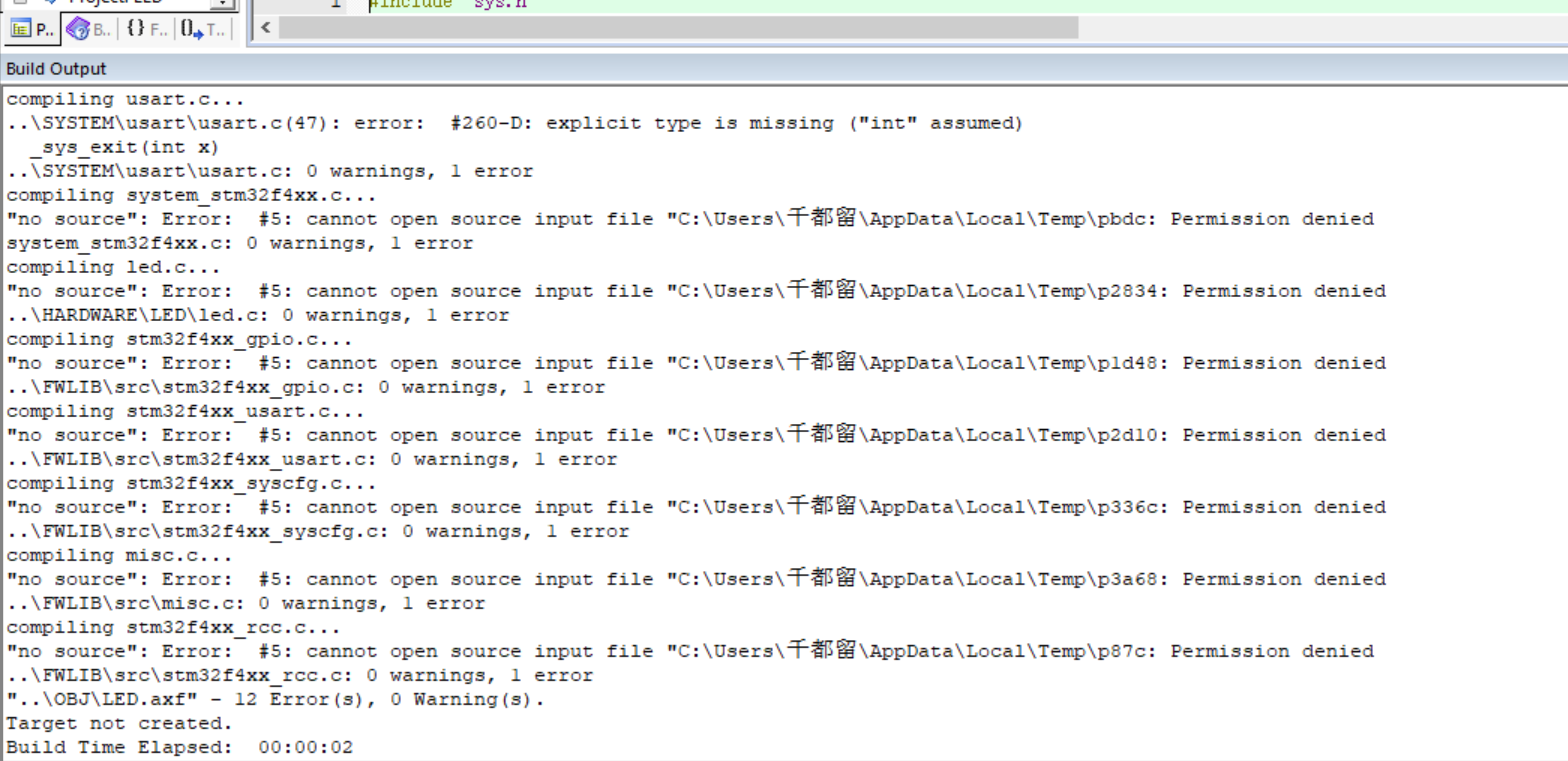Select the FWLIB\src\stm32f4xx_usart.c summary line
Viewport: 1568px width, 761px height.
point(312,459)
